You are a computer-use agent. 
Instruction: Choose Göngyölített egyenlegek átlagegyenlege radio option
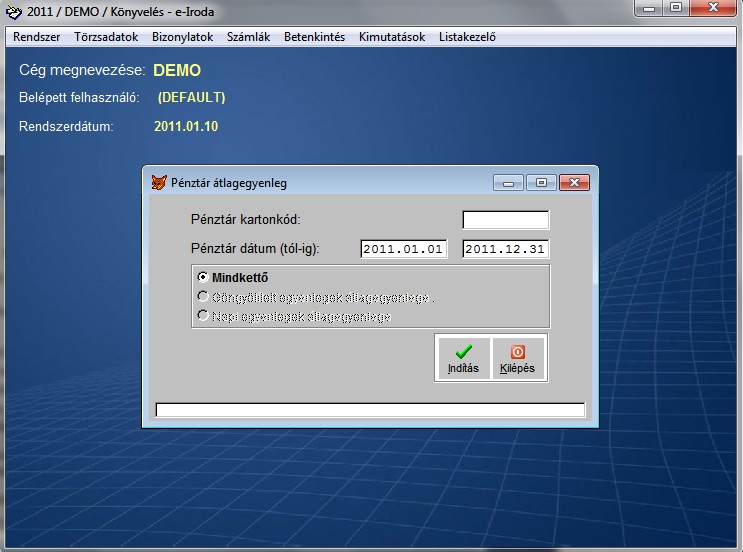tap(203, 297)
